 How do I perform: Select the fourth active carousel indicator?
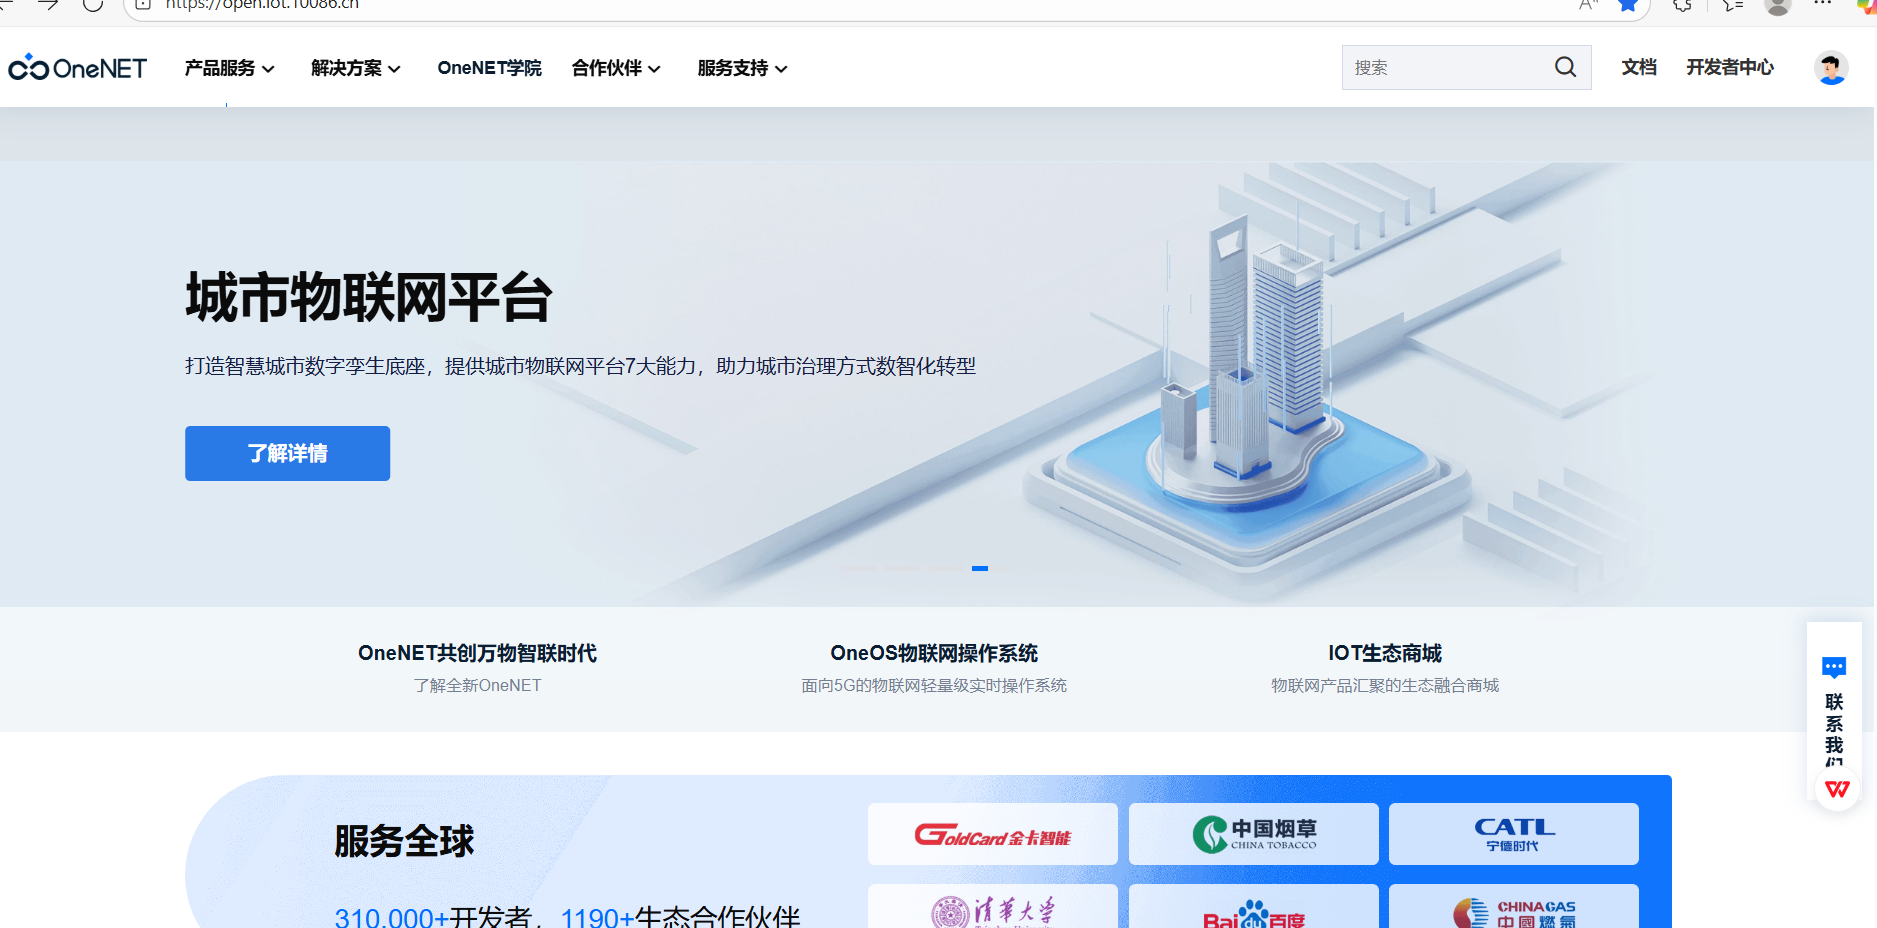point(980,568)
